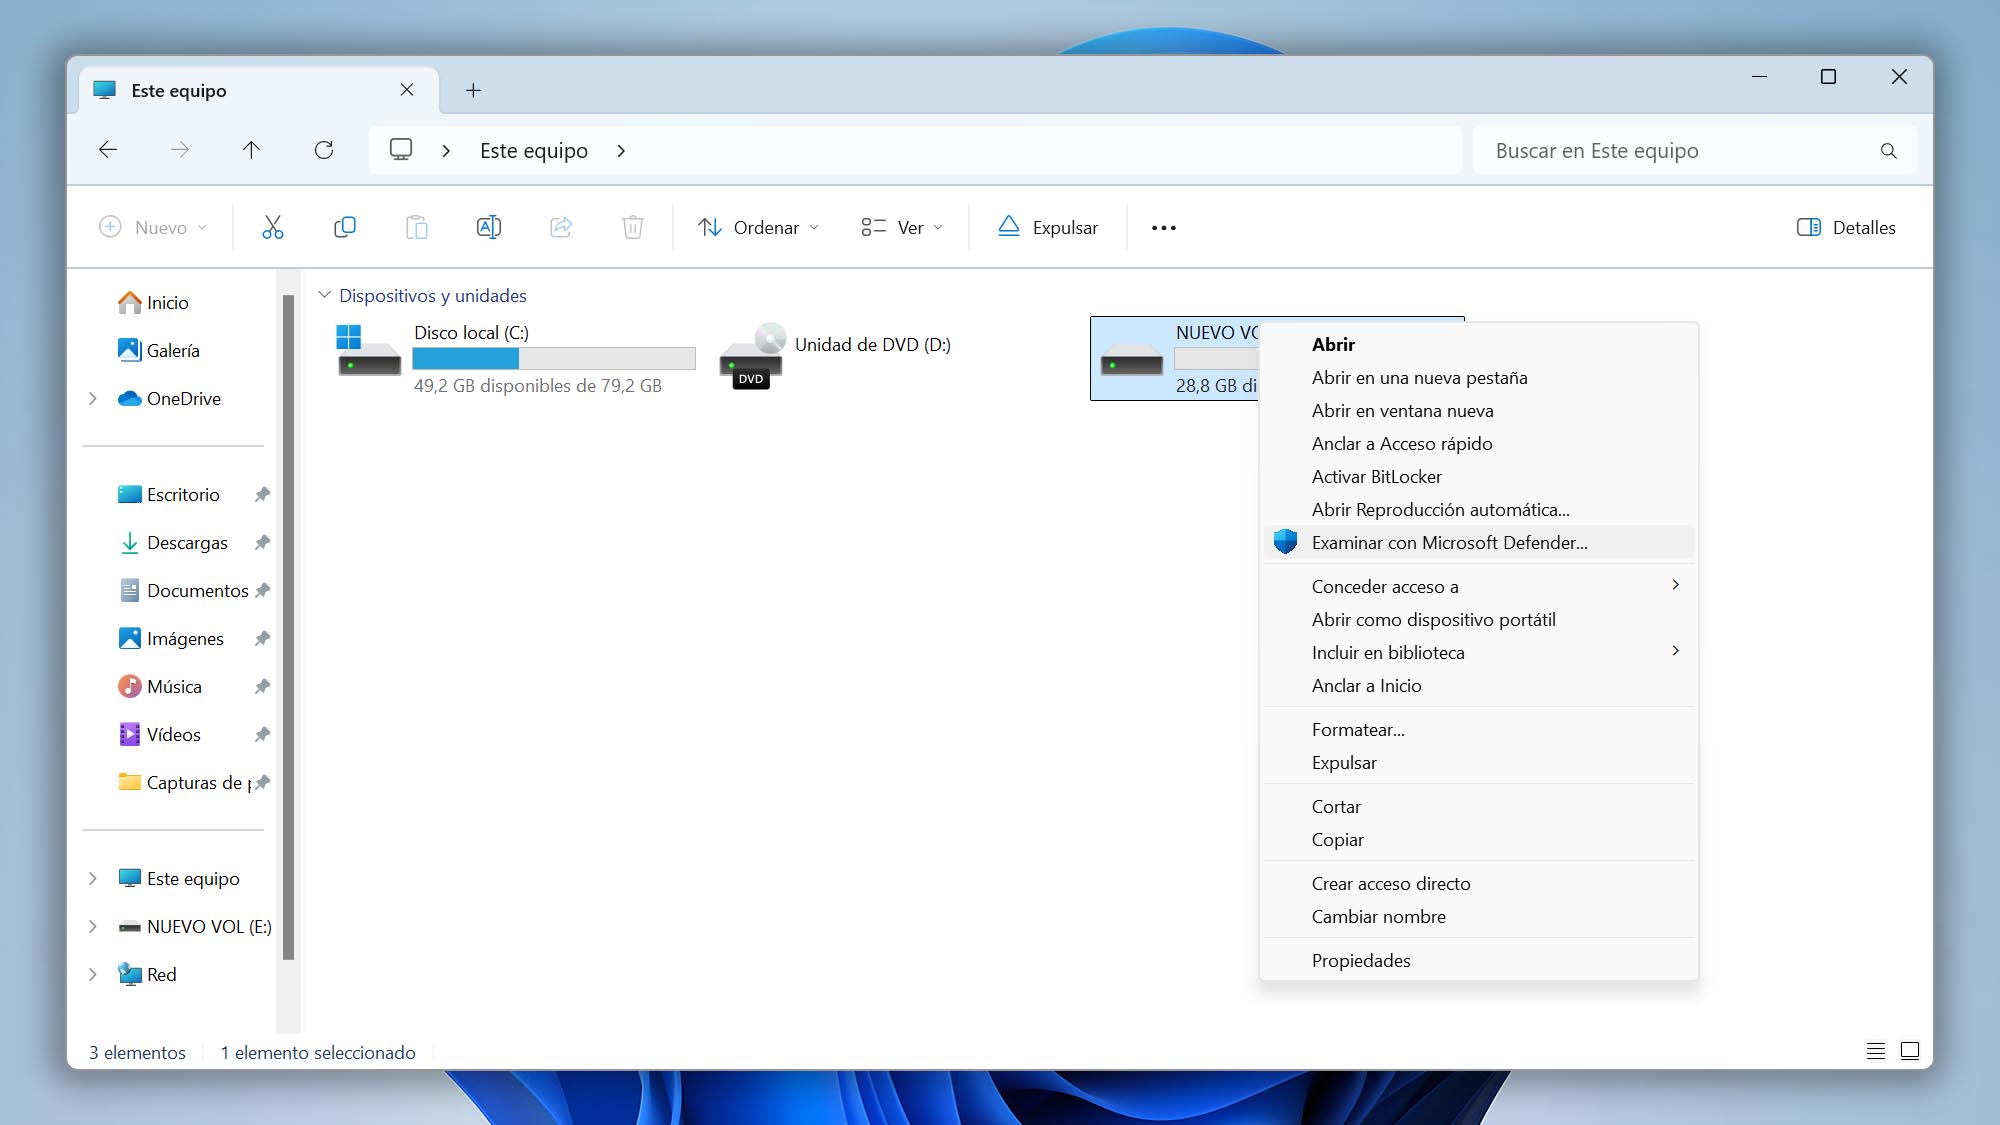
Task: Click the Rename icon in toolbar
Action: (489, 227)
